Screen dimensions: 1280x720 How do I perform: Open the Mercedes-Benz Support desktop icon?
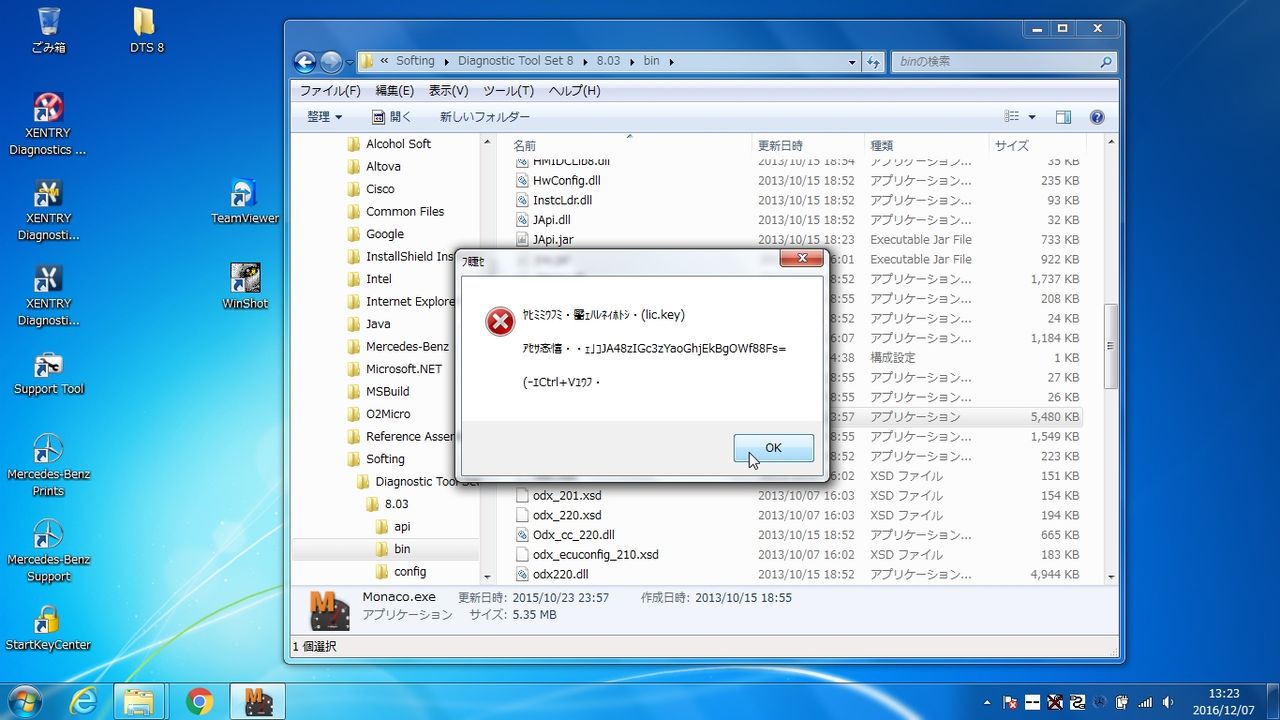(x=48, y=550)
